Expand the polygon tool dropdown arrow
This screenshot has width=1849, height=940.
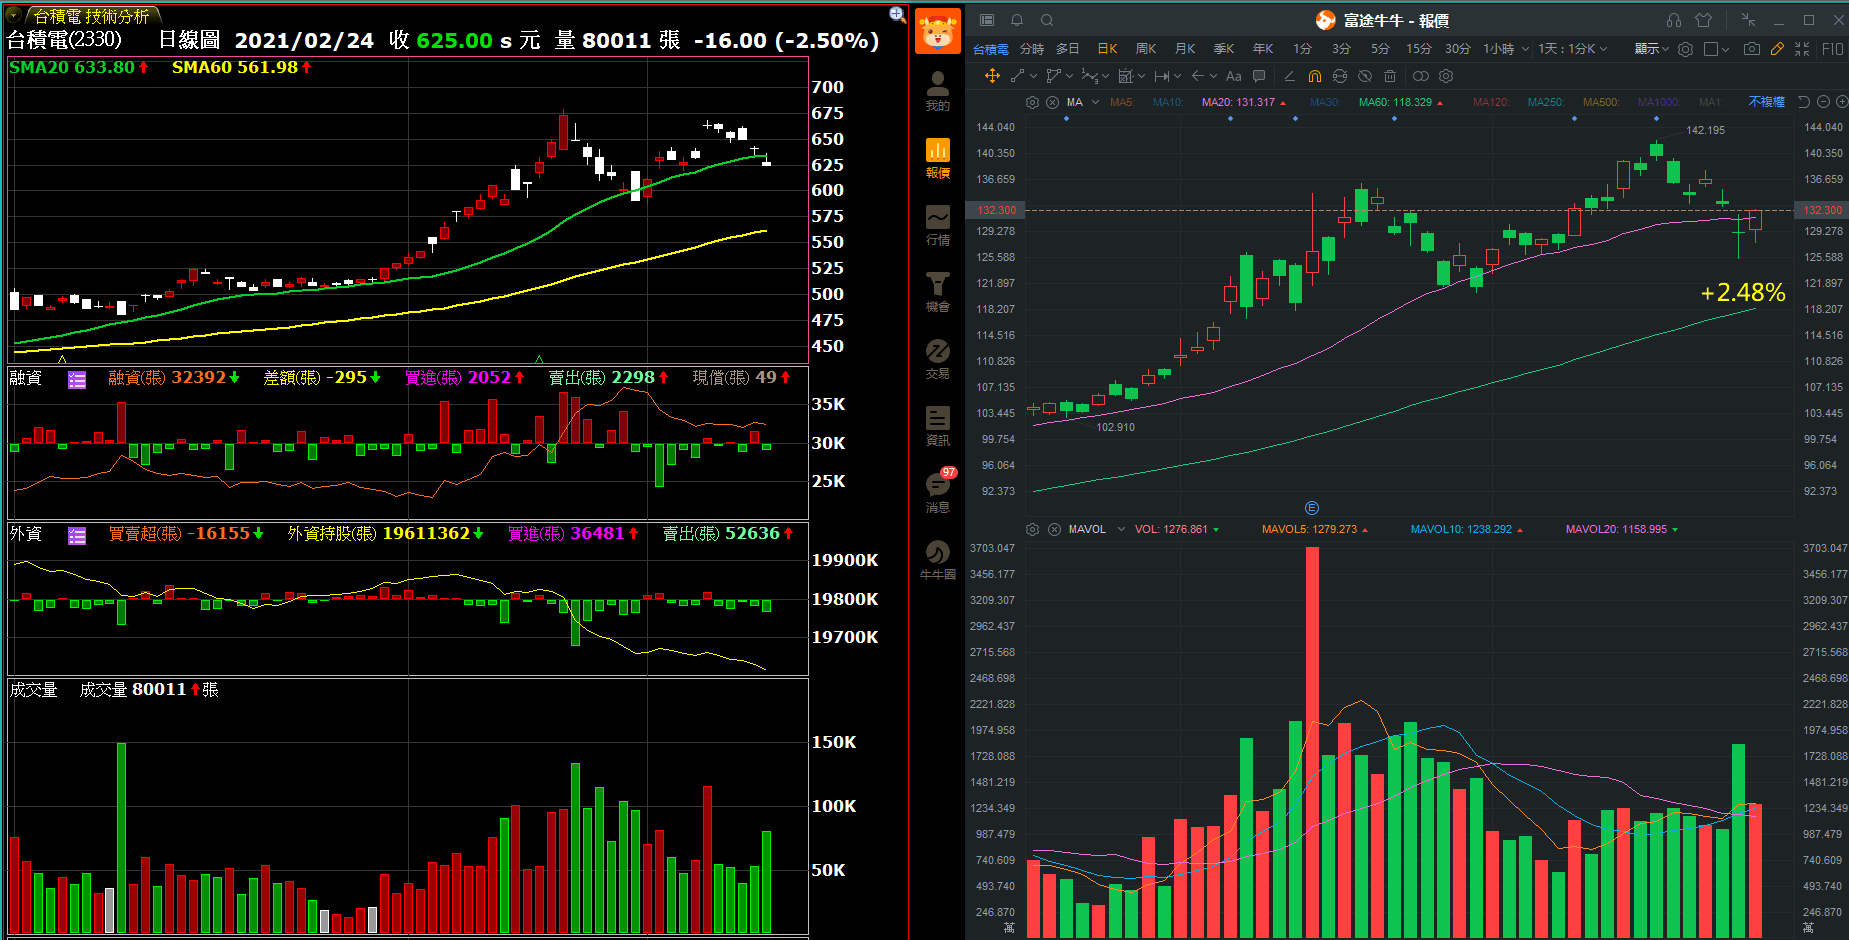[x=1069, y=76]
